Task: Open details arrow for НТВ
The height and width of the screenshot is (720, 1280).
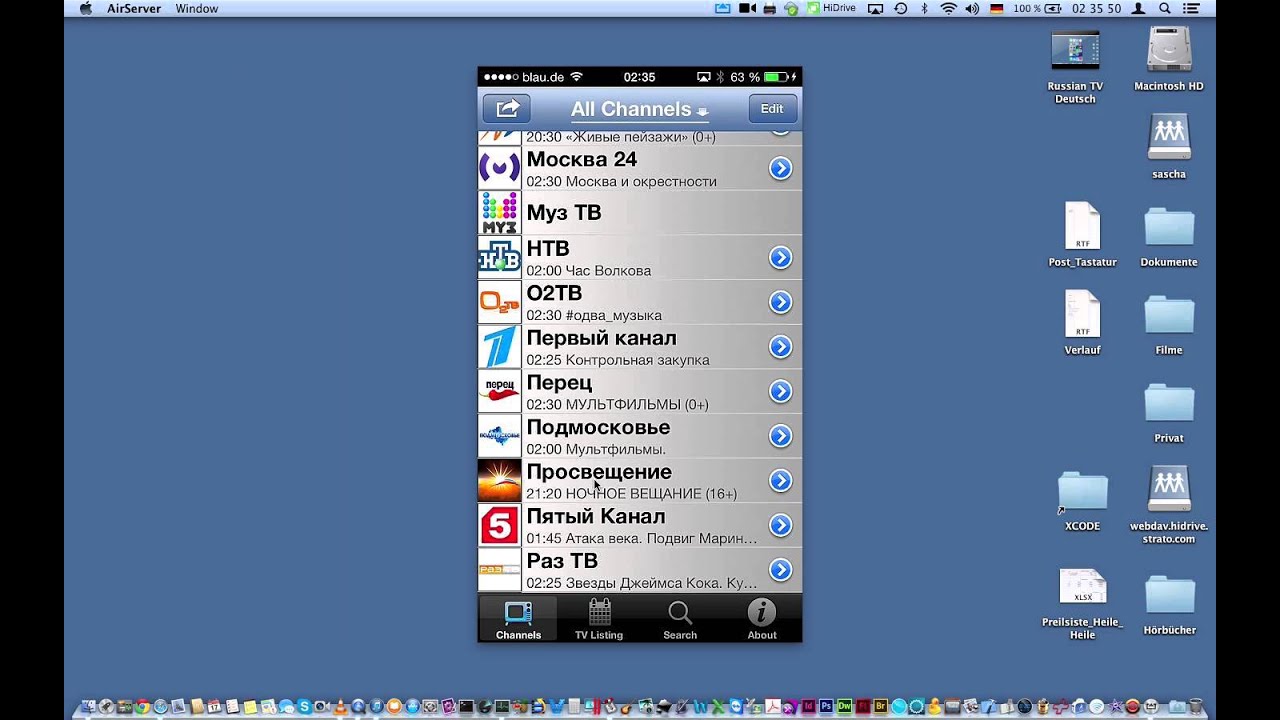Action: click(x=780, y=258)
